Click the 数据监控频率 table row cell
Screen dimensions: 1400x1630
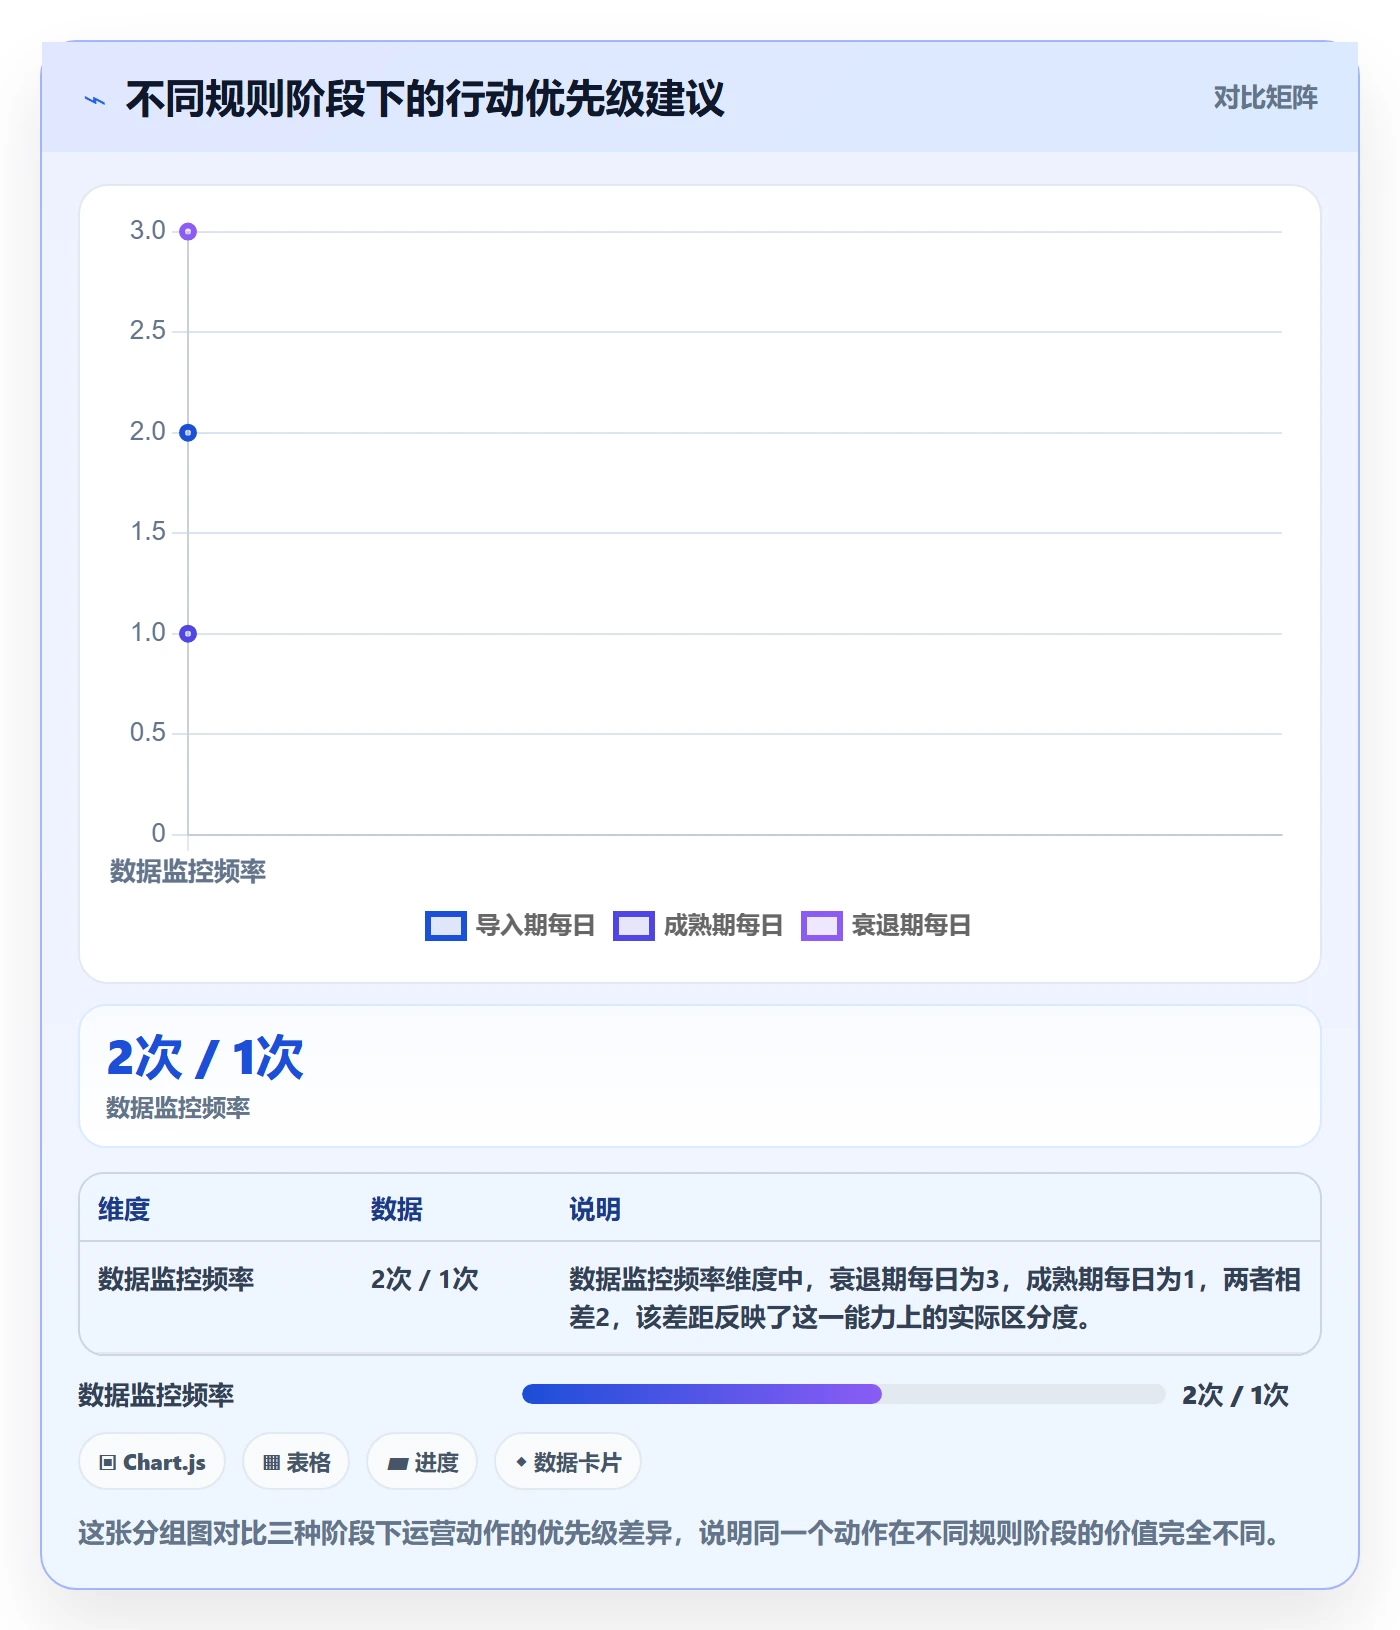point(176,1279)
